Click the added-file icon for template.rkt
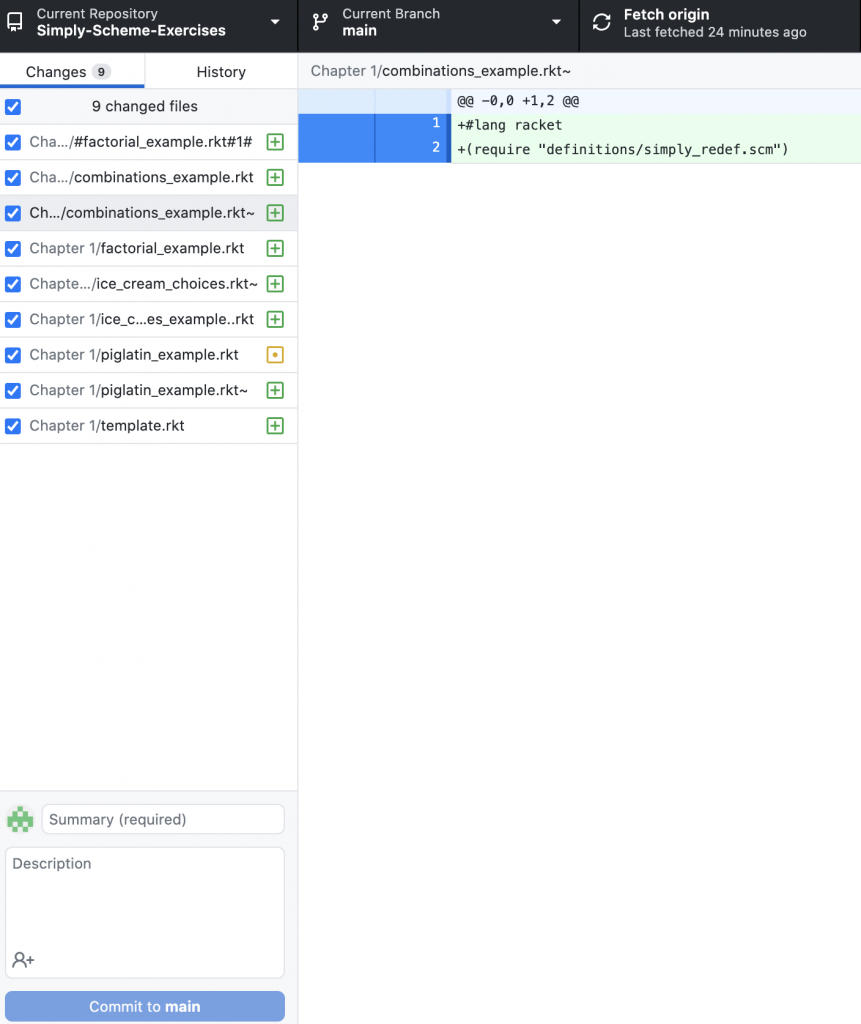This screenshot has height=1024, width=861. click(275, 426)
